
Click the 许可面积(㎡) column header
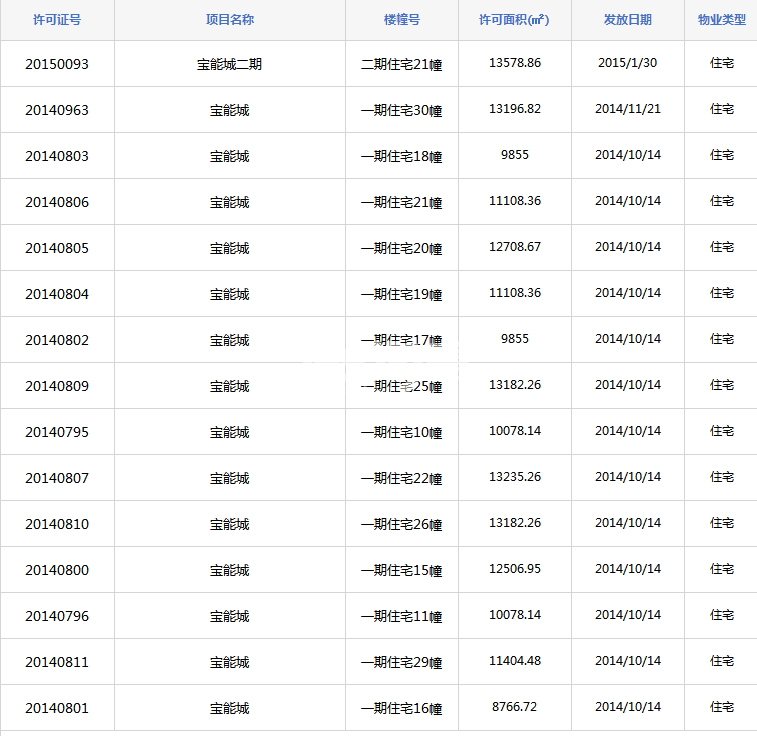514,20
